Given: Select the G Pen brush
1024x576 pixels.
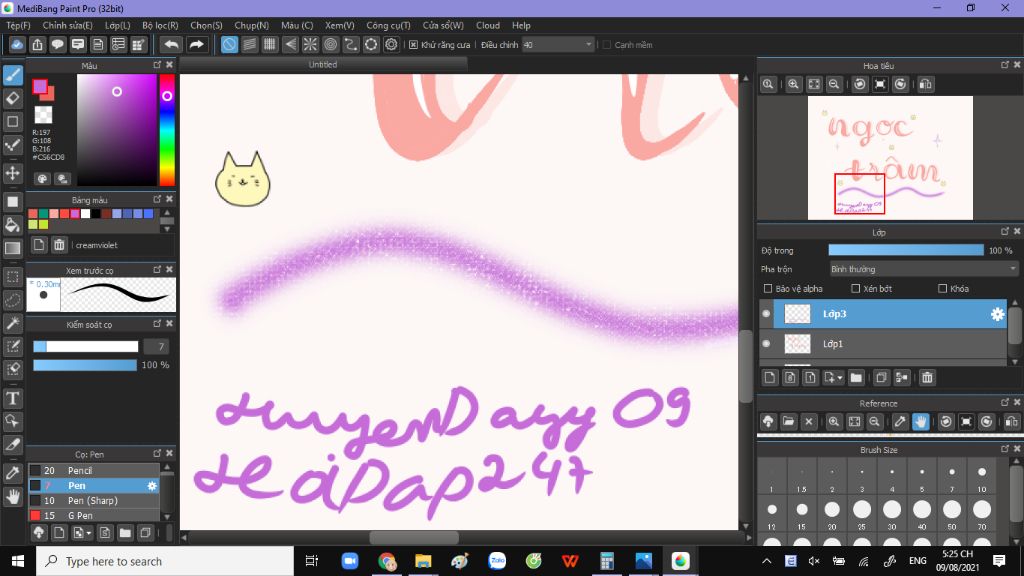Looking at the screenshot, I should point(93,515).
